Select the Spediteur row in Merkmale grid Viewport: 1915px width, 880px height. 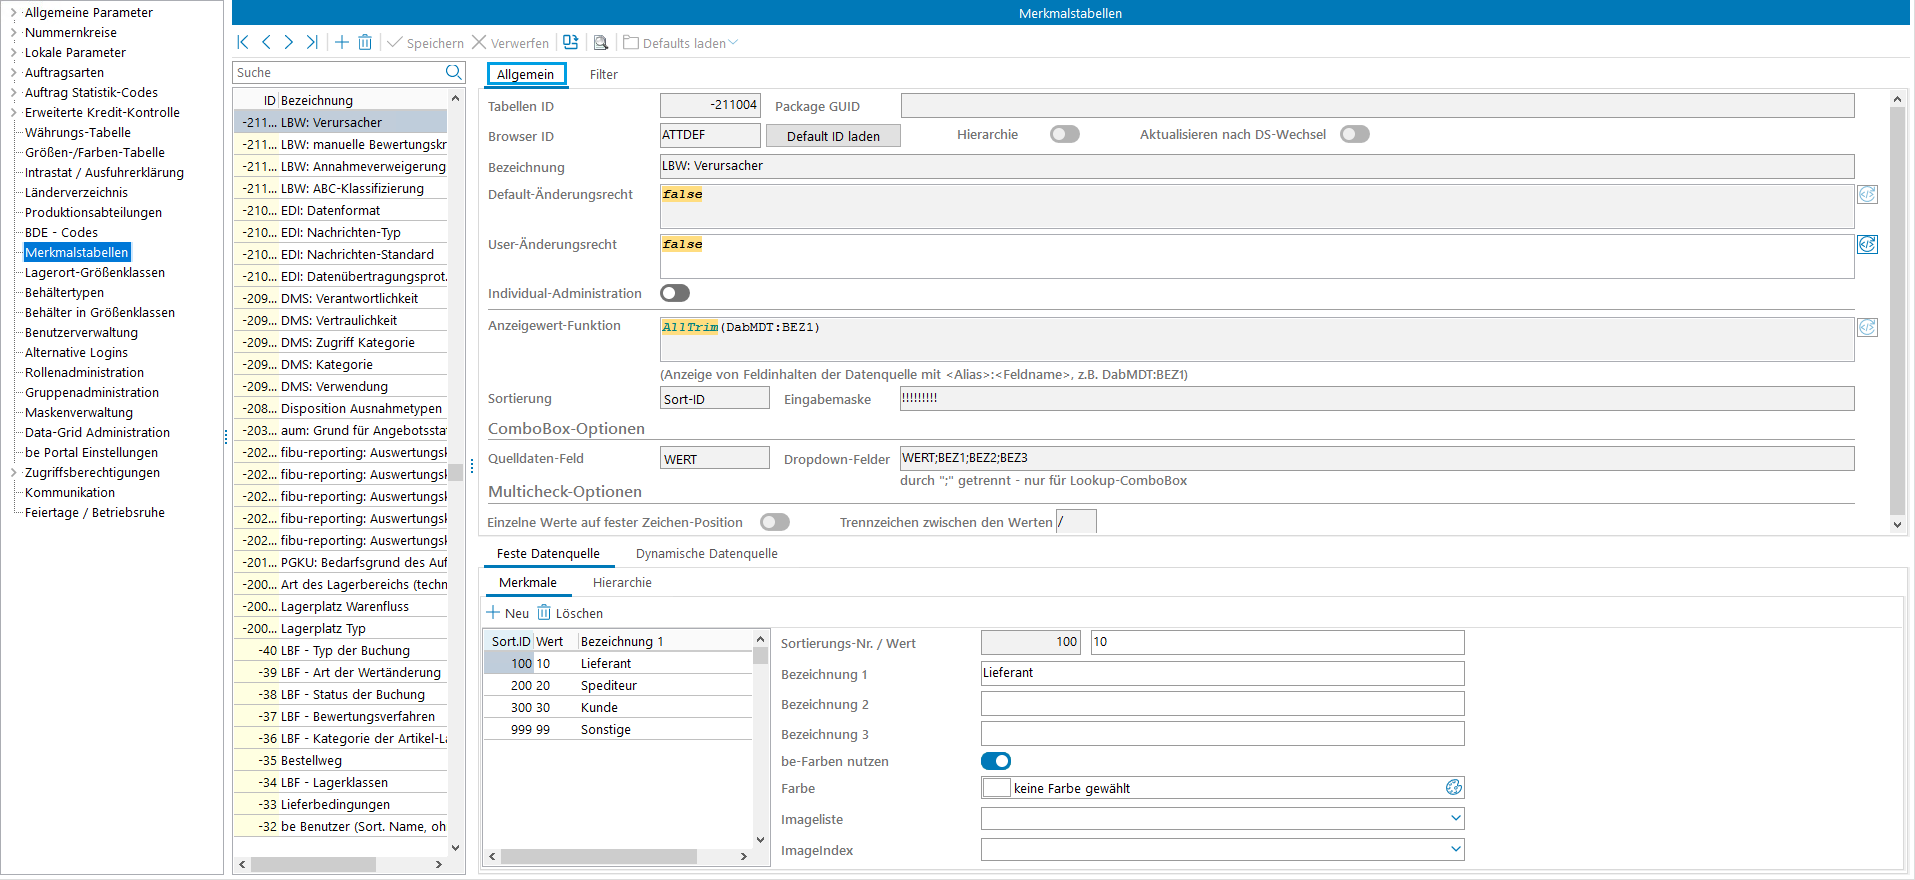(x=608, y=686)
